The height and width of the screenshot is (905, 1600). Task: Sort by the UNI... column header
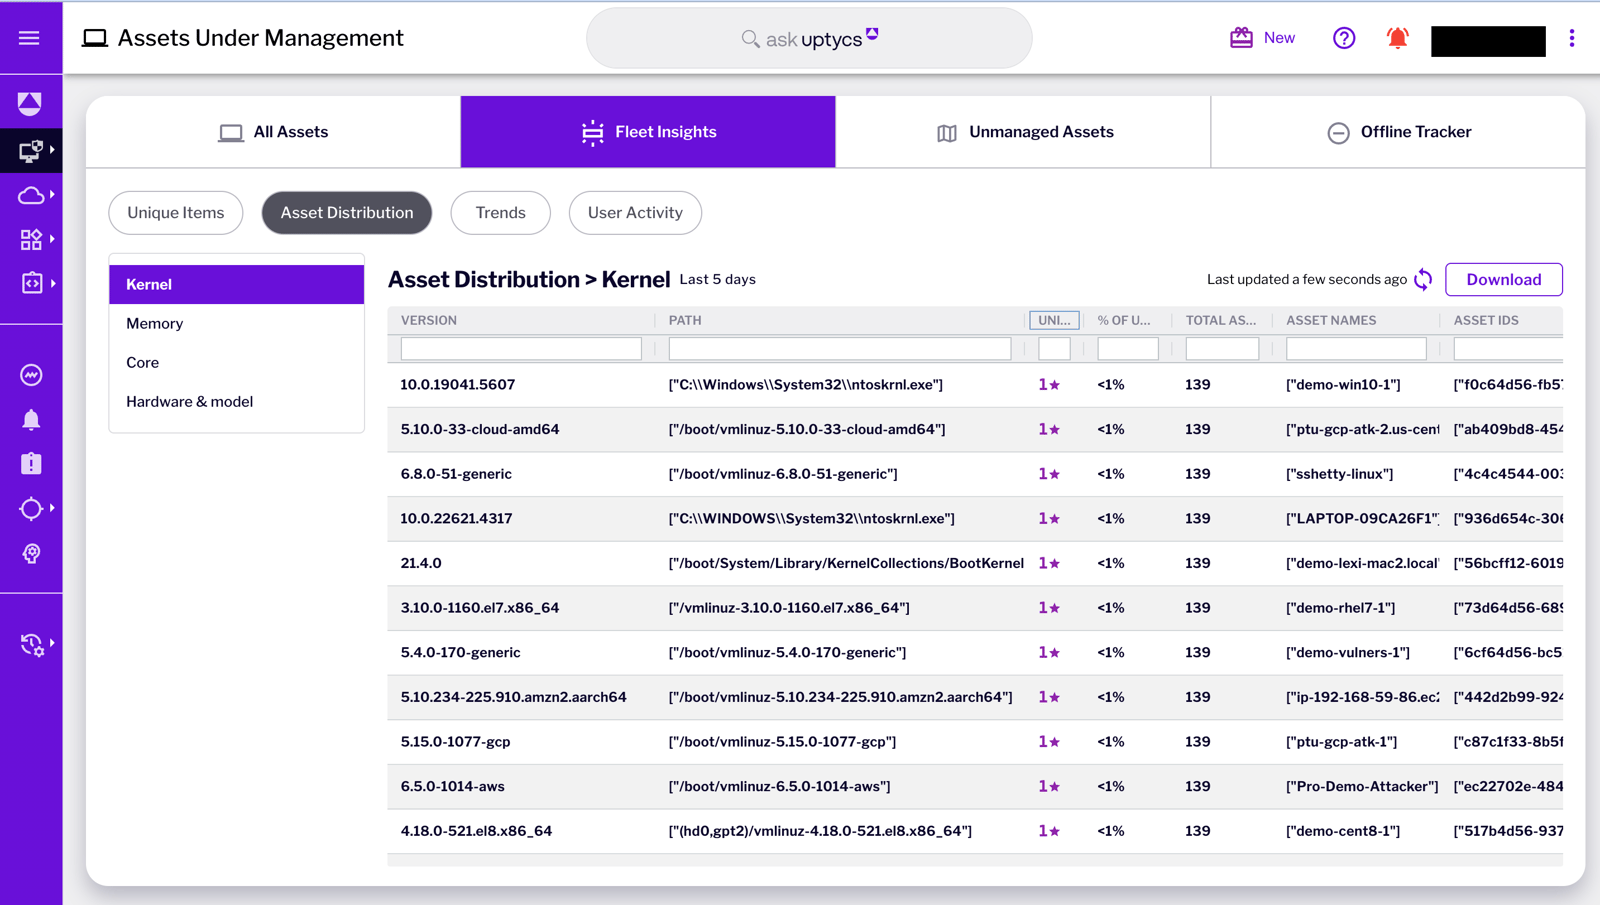(1054, 321)
